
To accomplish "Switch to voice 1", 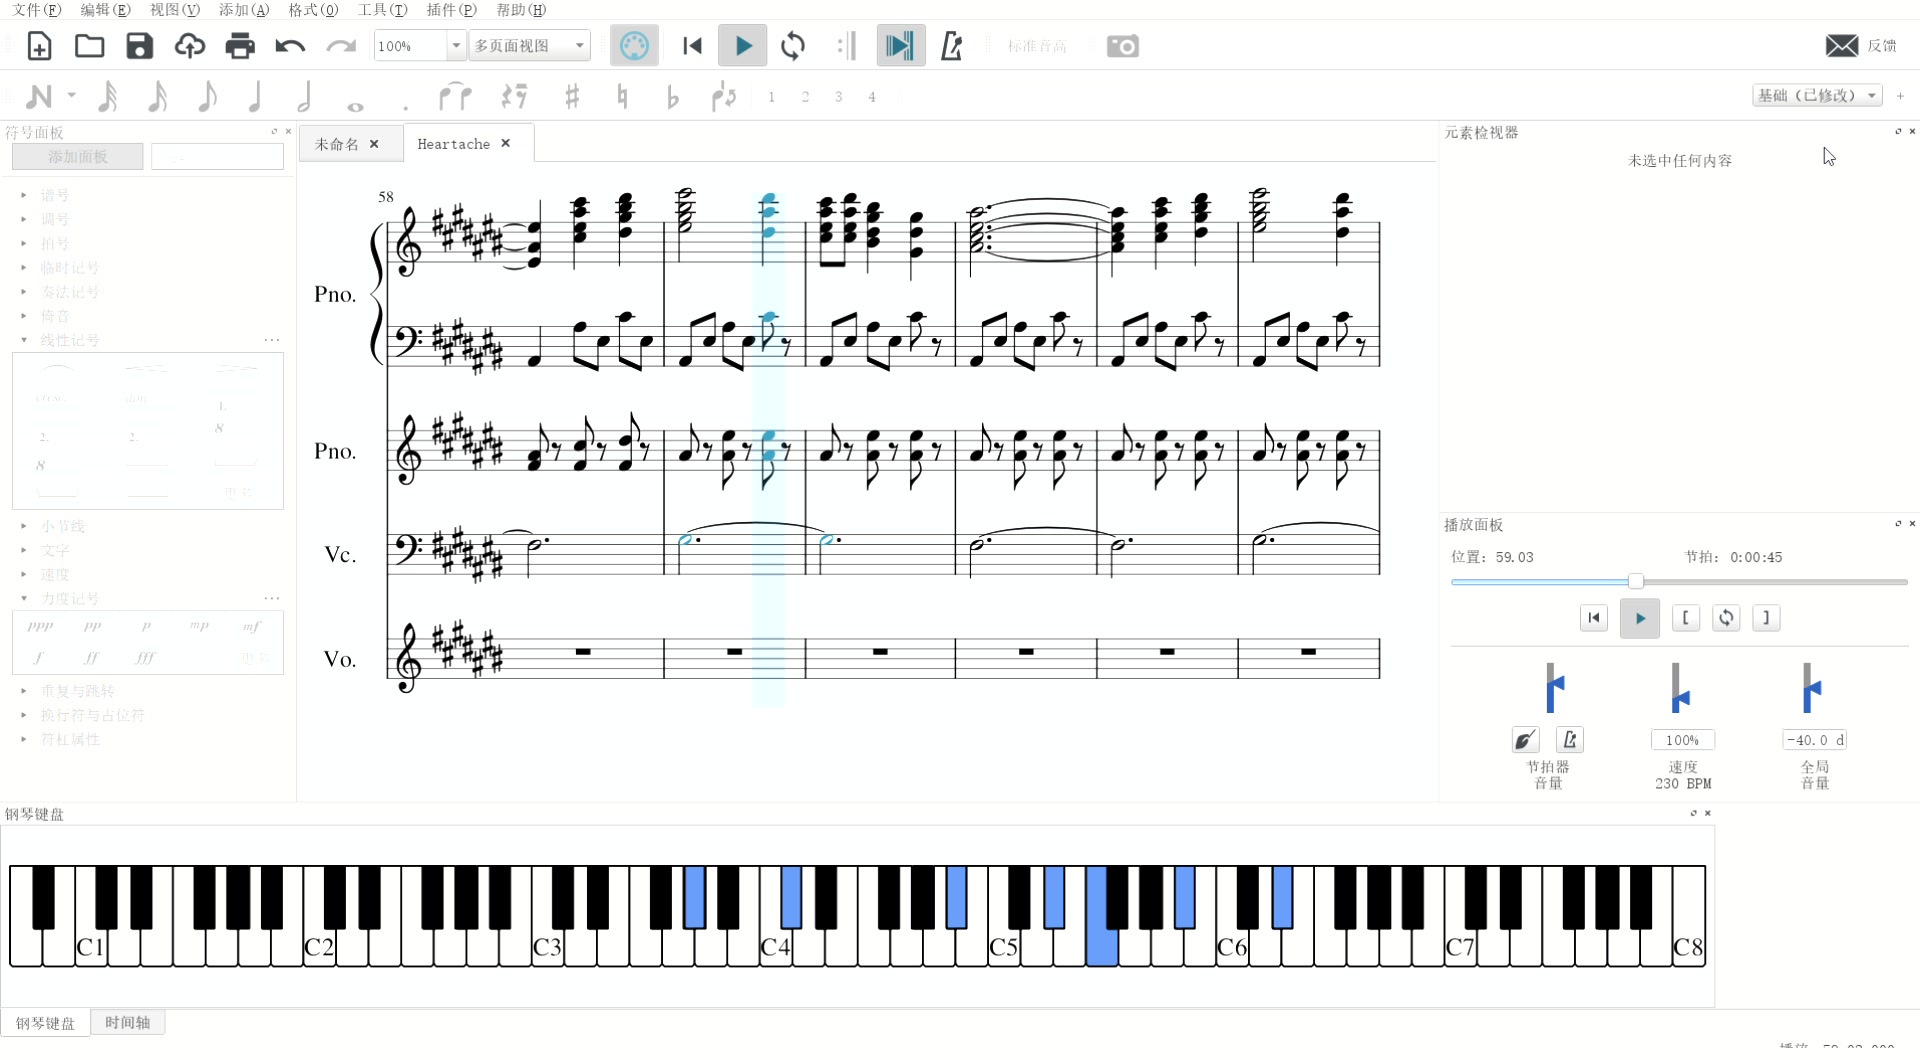I will [x=771, y=97].
